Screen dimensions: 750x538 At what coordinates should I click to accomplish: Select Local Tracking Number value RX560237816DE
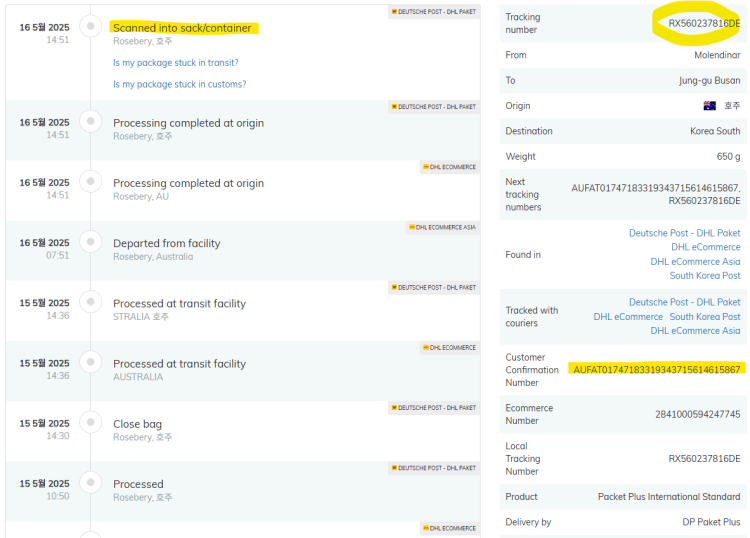tap(704, 459)
